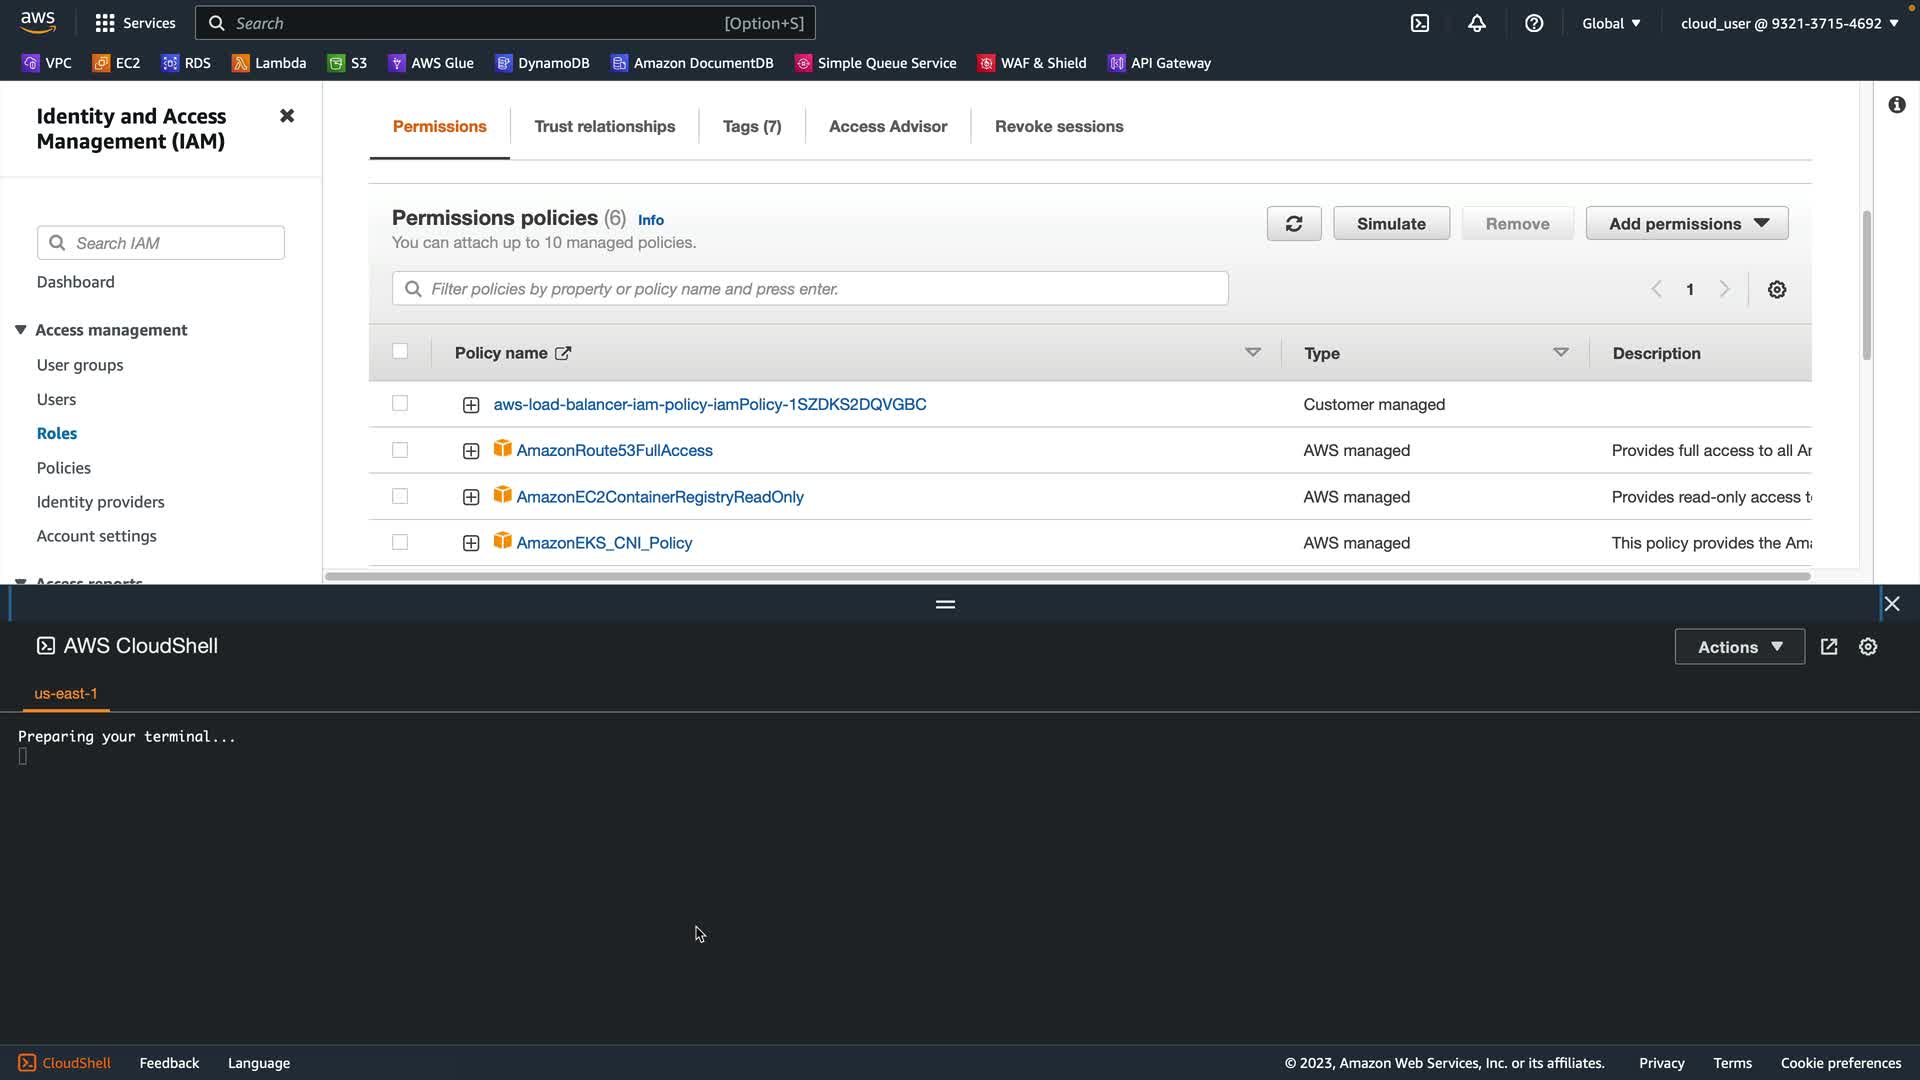This screenshot has height=1080, width=1920.
Task: Open the CloudShell settings gear
Action: click(x=1867, y=647)
